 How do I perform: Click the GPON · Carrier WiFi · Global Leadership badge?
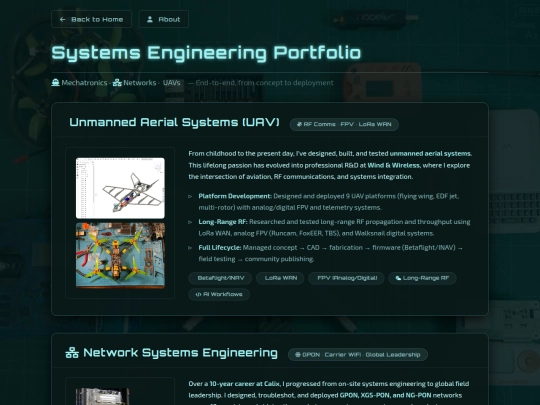[358, 355]
